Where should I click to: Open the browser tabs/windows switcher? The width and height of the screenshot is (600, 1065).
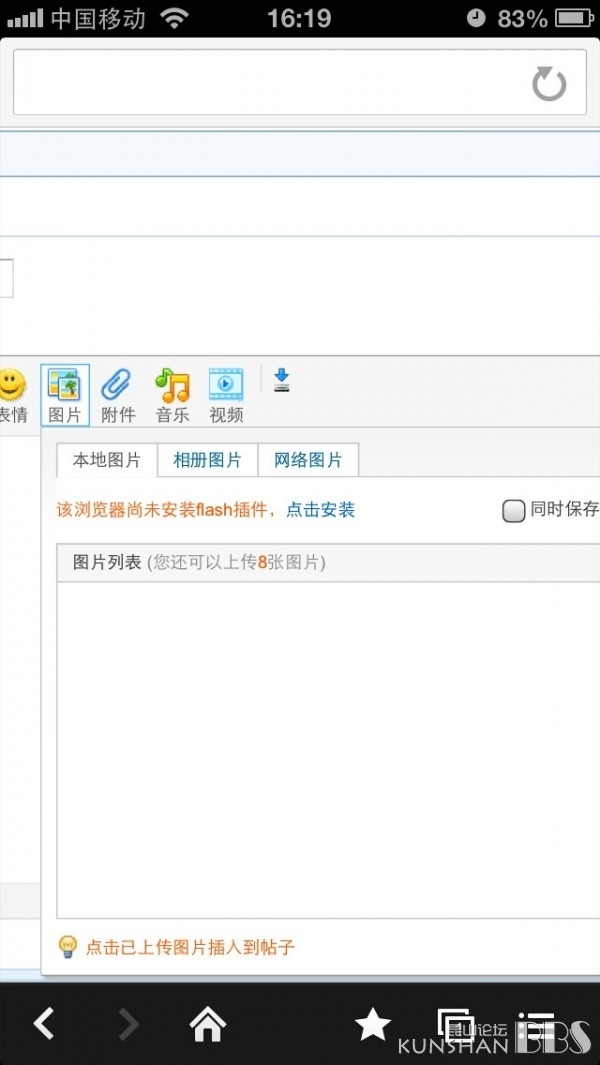(x=456, y=1026)
